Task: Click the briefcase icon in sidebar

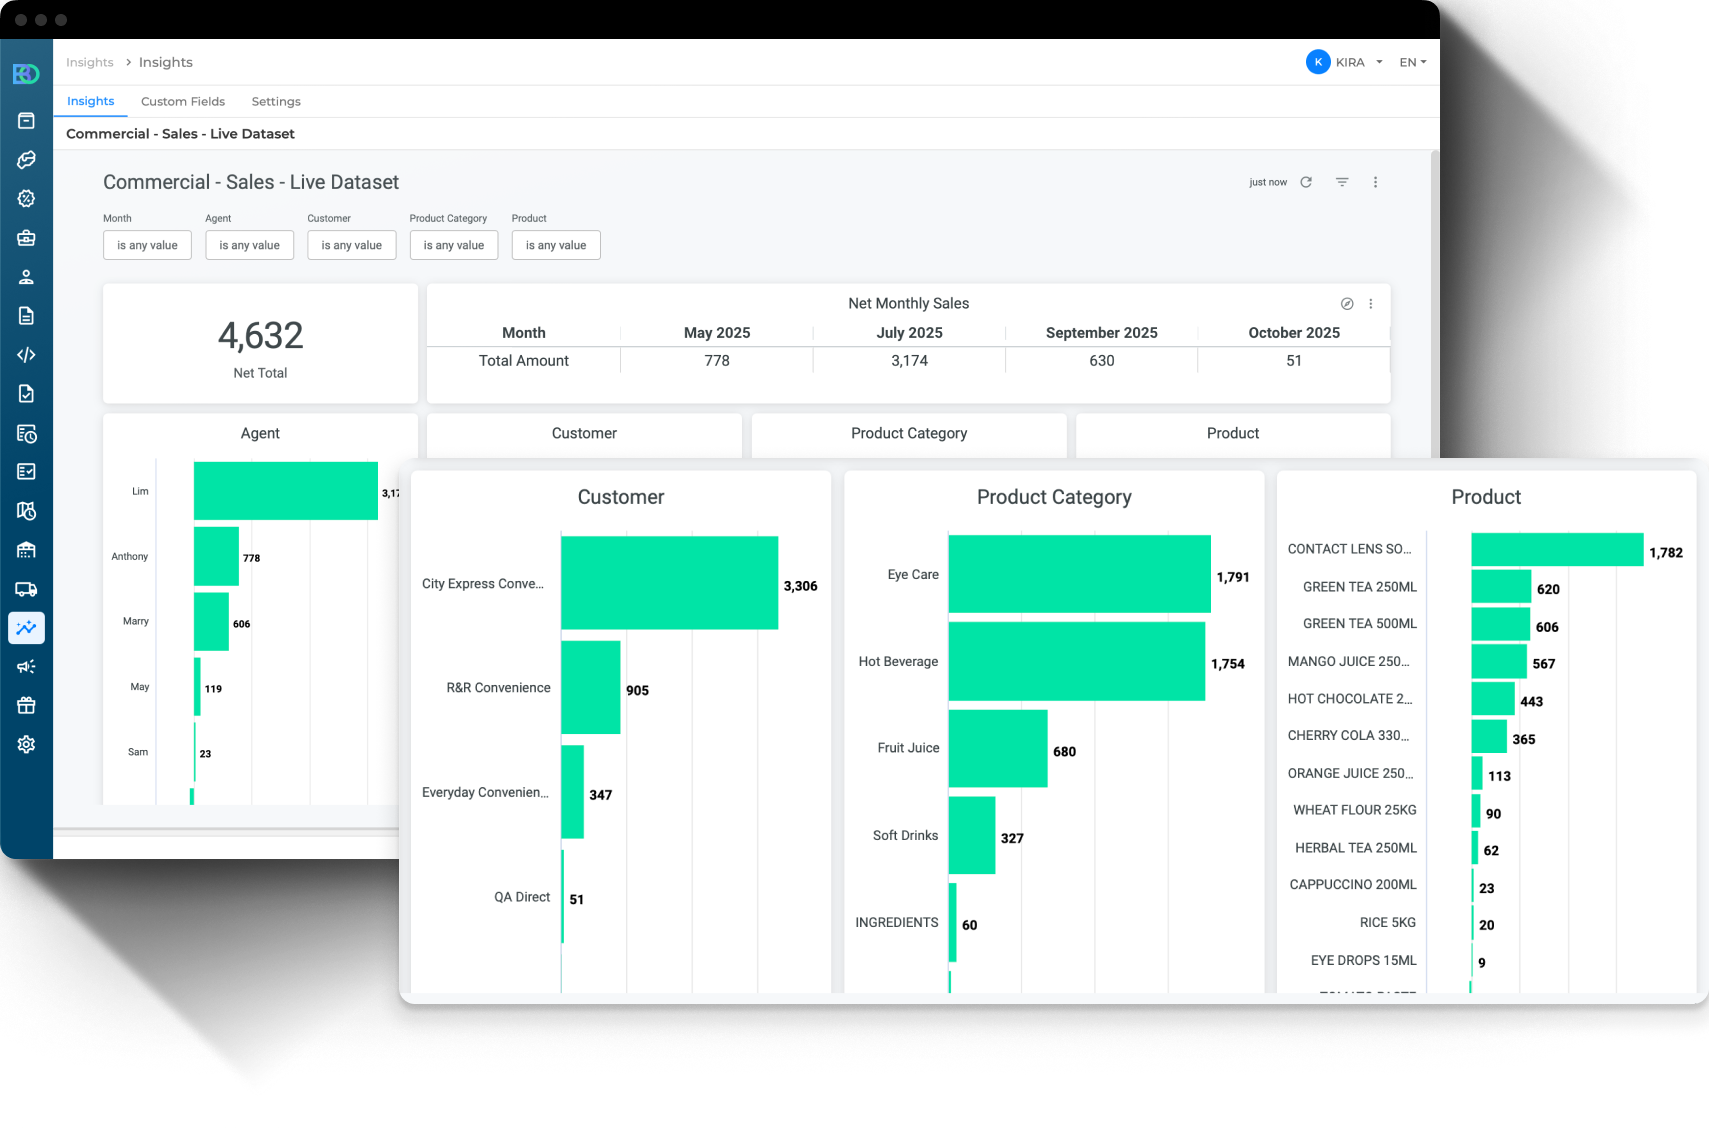Action: pos(26,238)
